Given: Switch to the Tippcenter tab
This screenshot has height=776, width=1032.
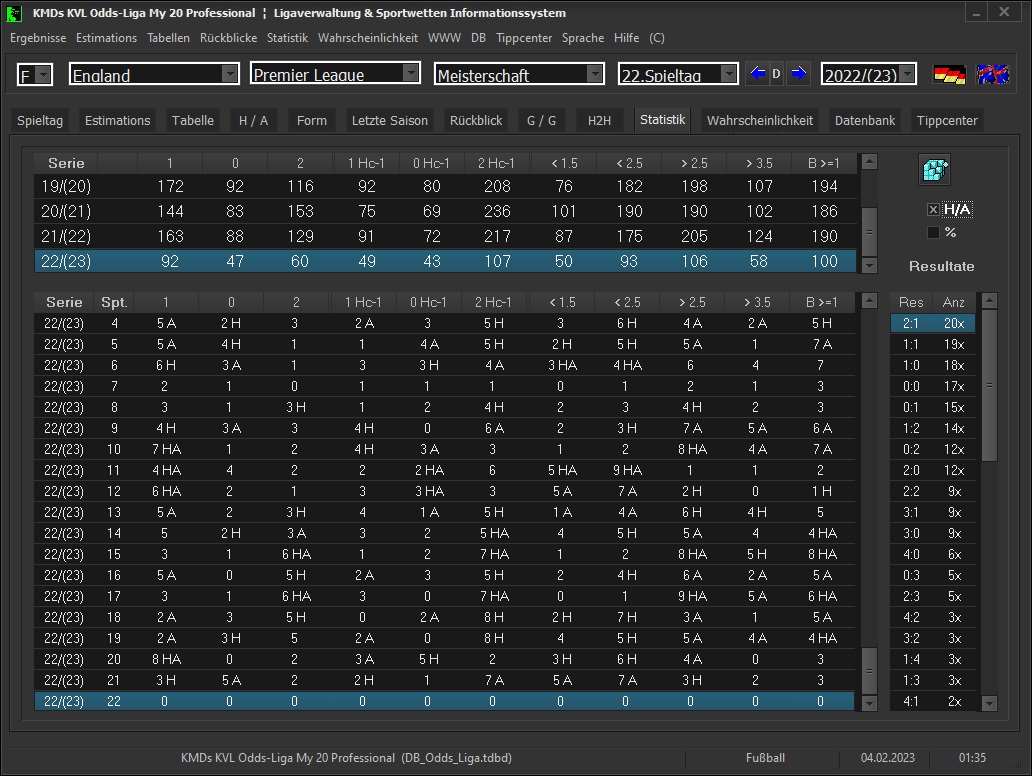Looking at the screenshot, I should click(947, 120).
